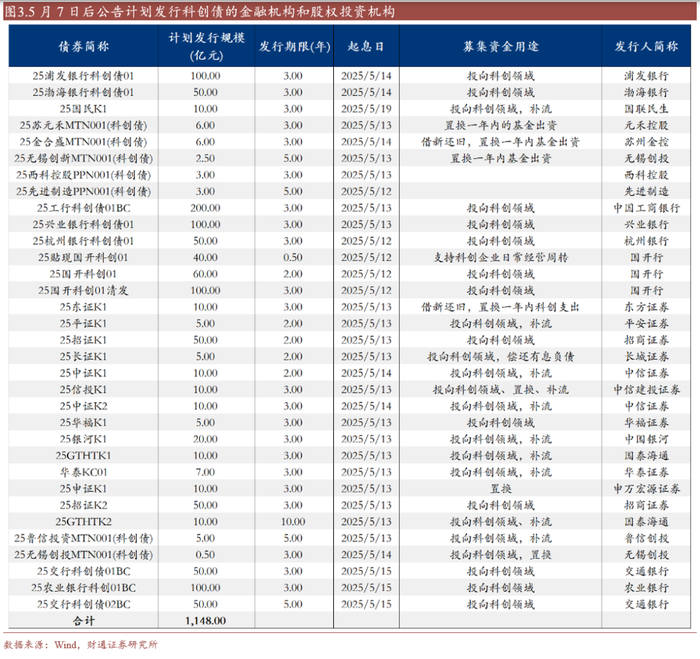This screenshot has height=659, width=700.
Task: Click the 计划发行规模(亿元) column header
Action: pos(206,46)
